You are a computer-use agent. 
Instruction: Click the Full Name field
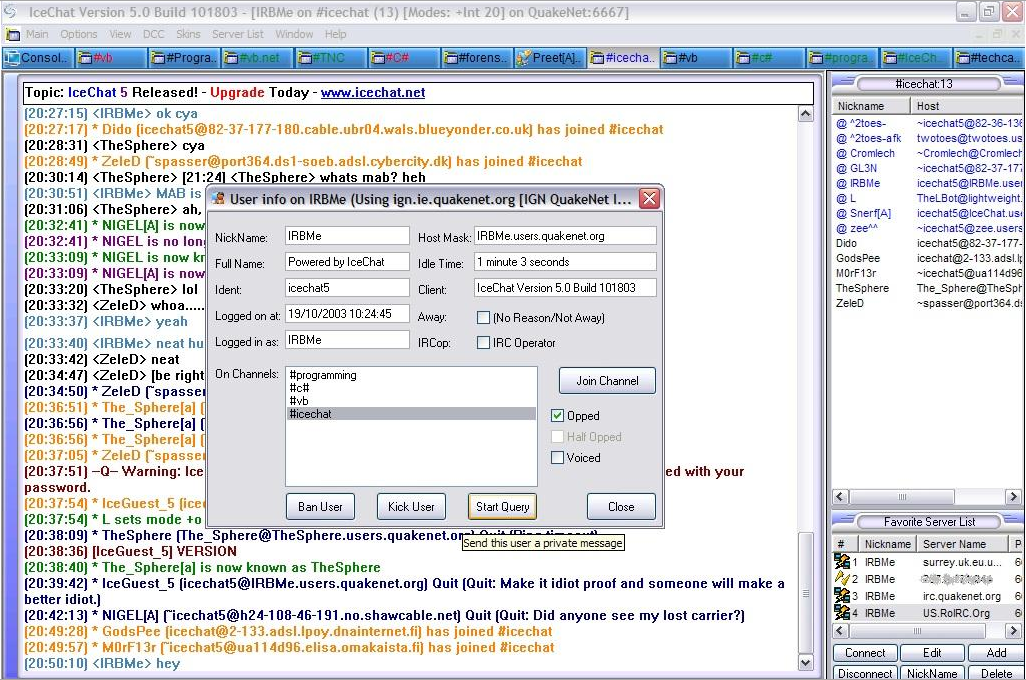[347, 262]
